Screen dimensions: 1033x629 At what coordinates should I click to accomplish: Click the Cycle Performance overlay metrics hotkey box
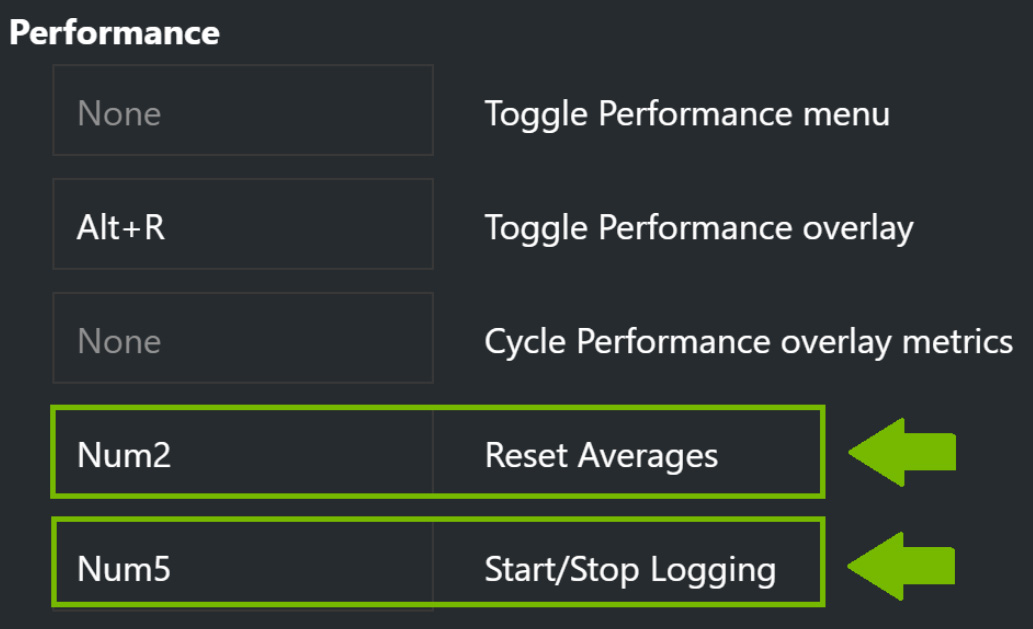click(242, 339)
